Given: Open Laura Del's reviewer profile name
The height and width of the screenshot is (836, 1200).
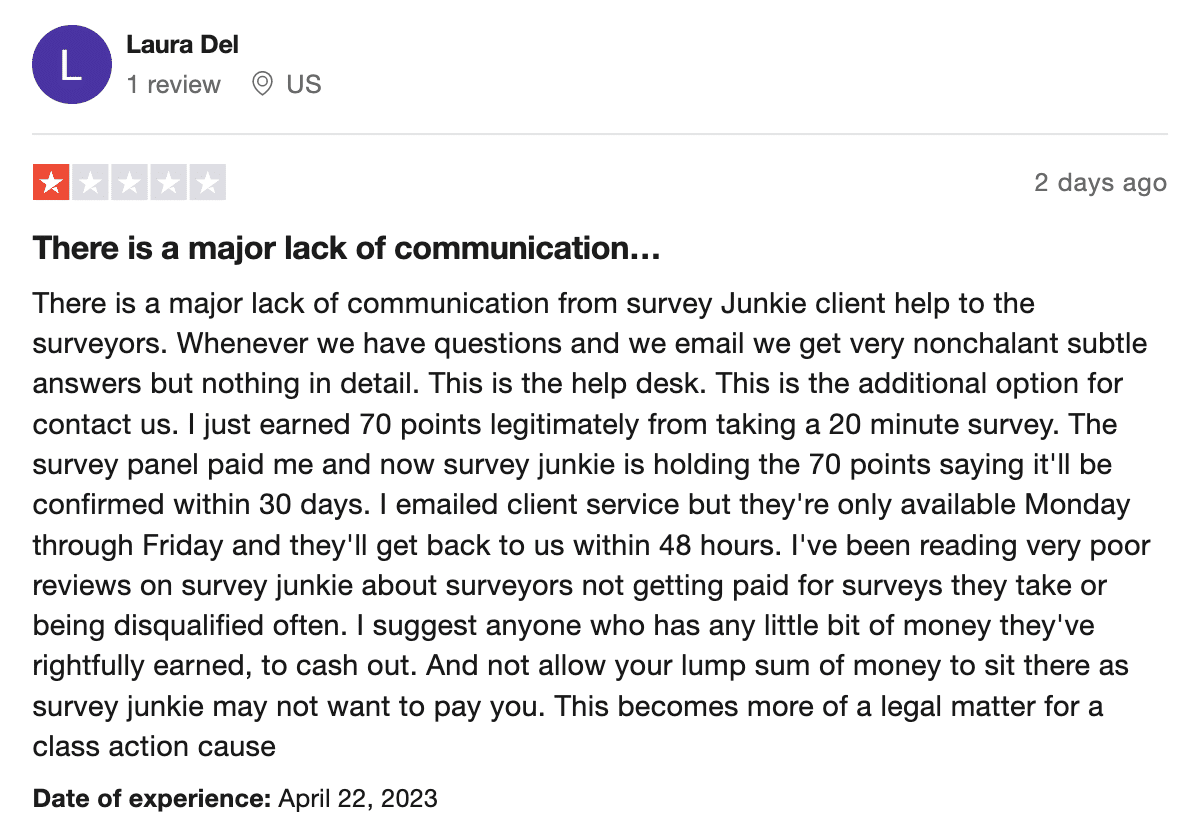Looking at the screenshot, I should (182, 44).
